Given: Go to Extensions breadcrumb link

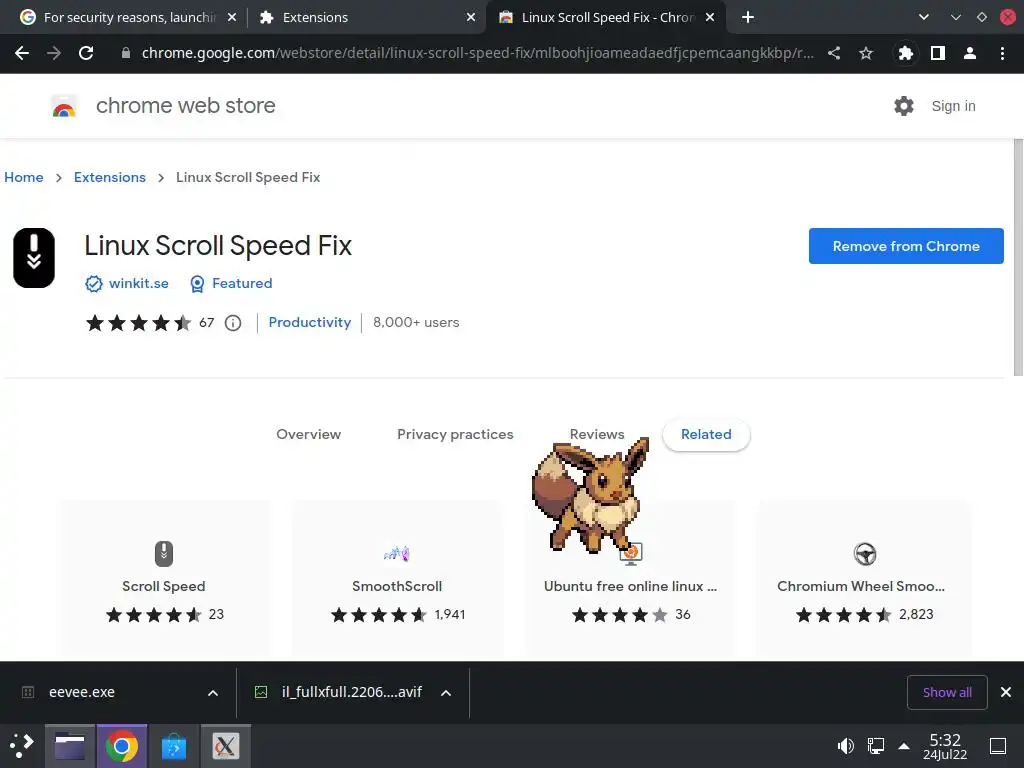Looking at the screenshot, I should (x=110, y=178).
